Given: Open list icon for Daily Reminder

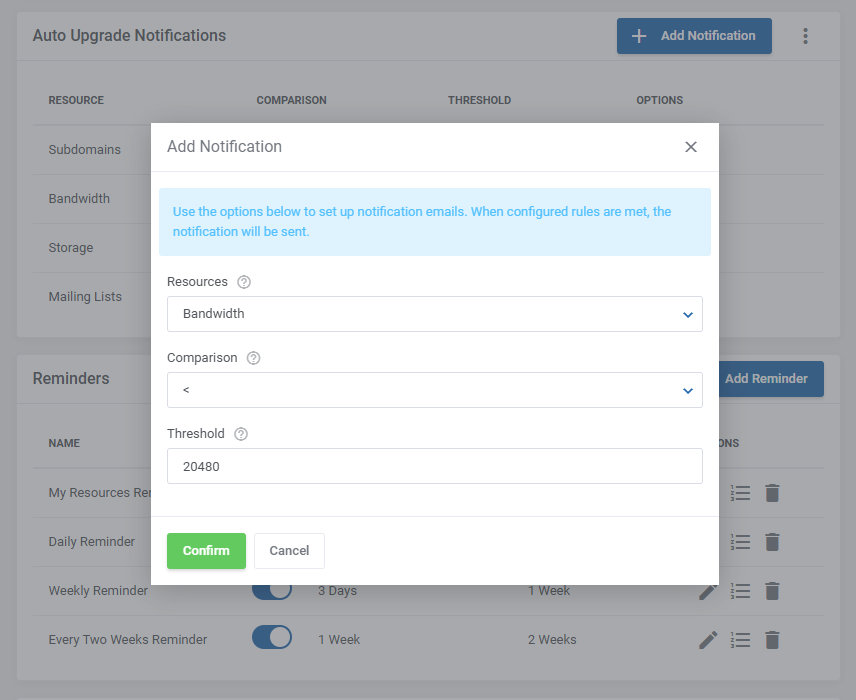Looking at the screenshot, I should pos(740,542).
